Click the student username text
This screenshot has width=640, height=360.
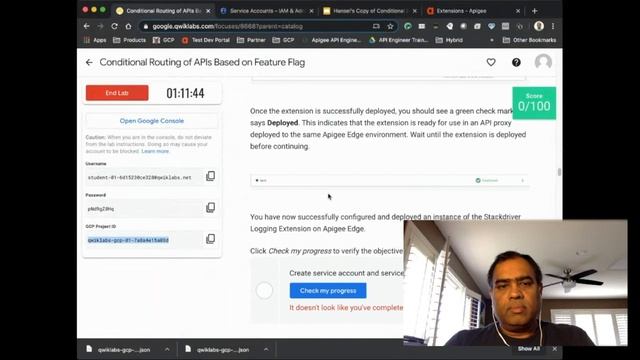pyautogui.click(x=140, y=178)
